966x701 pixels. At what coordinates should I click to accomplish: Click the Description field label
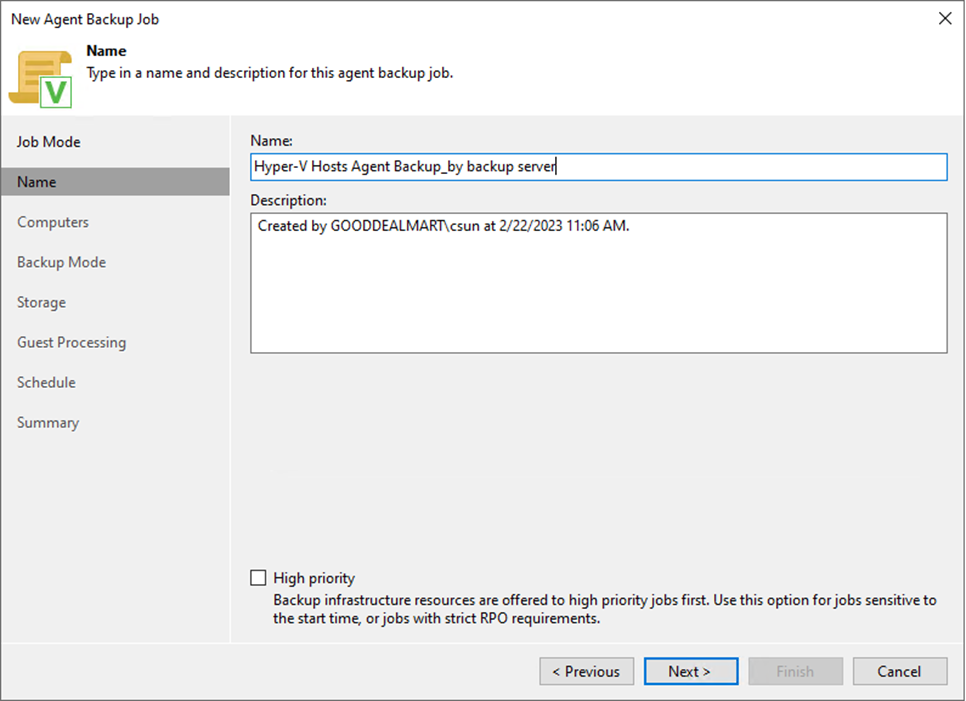click(288, 201)
